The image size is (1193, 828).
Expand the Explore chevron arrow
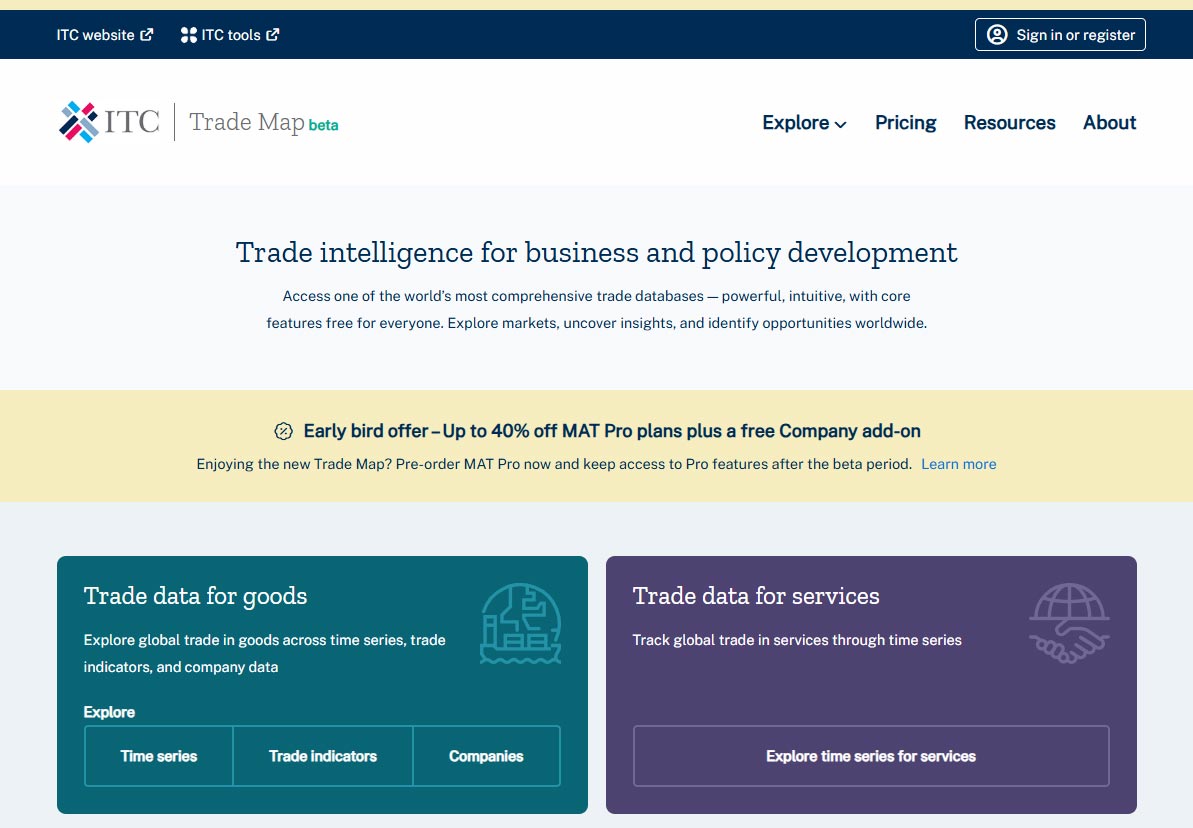tap(841, 125)
